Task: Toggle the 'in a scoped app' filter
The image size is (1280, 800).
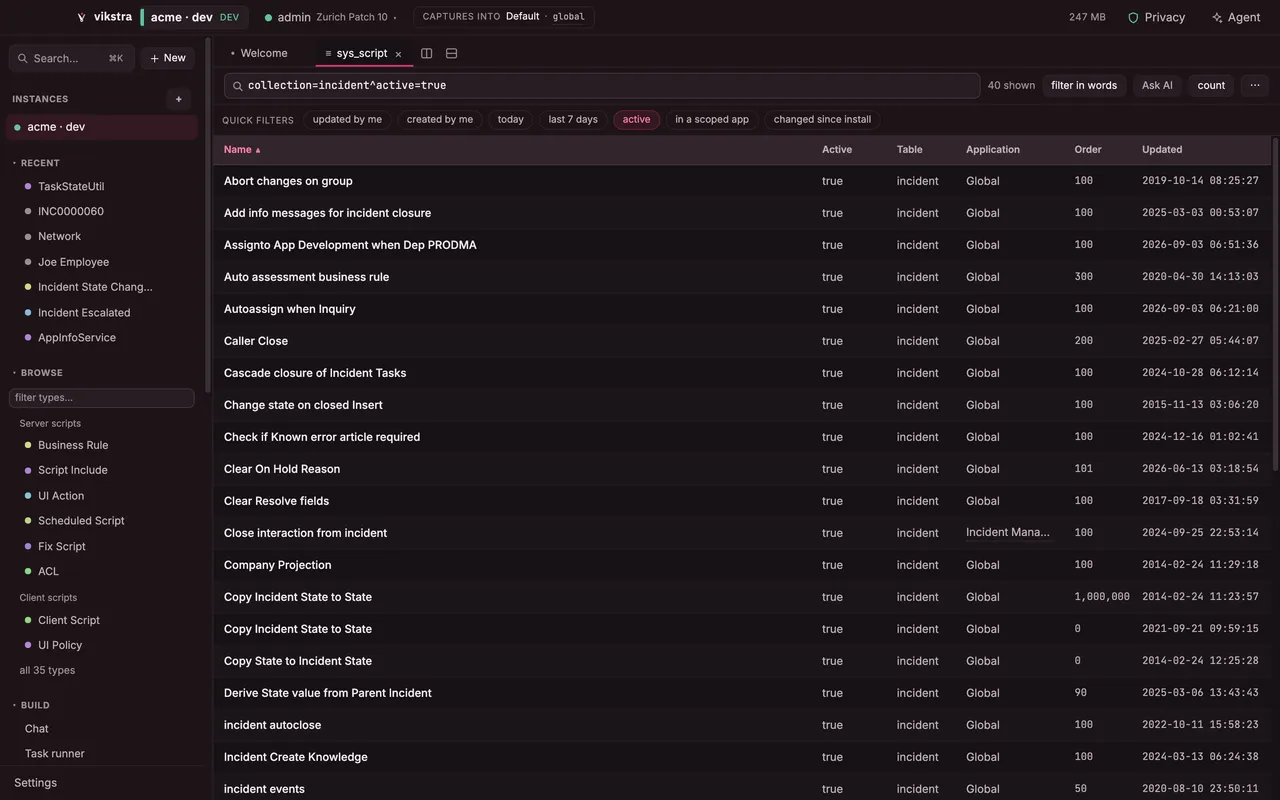Action: coord(712,119)
